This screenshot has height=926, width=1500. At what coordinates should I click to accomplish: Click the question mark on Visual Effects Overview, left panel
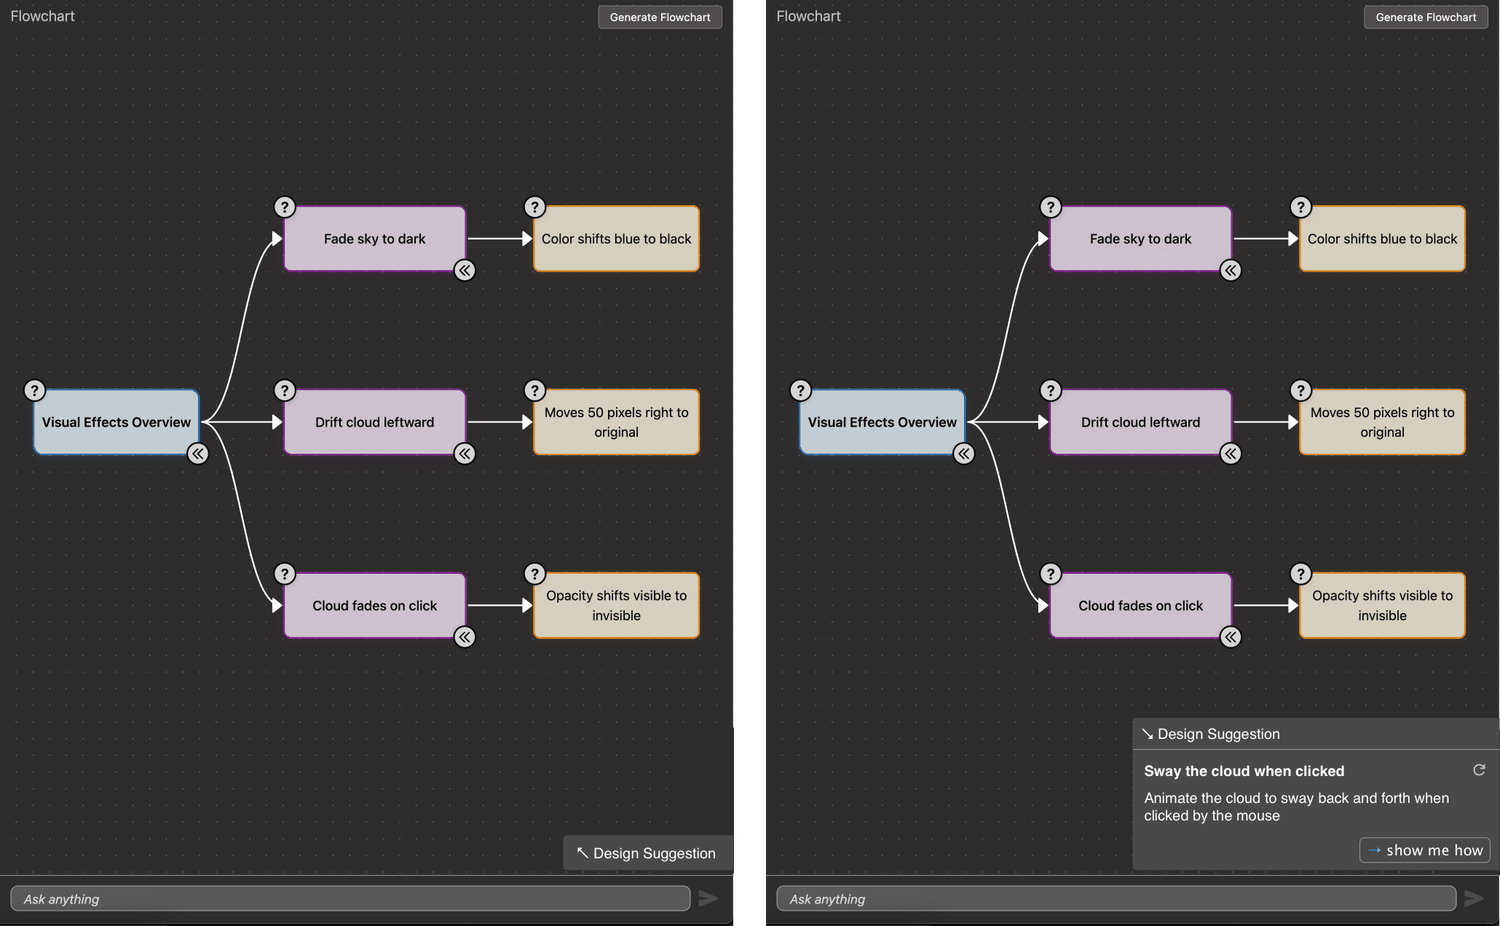tap(35, 391)
